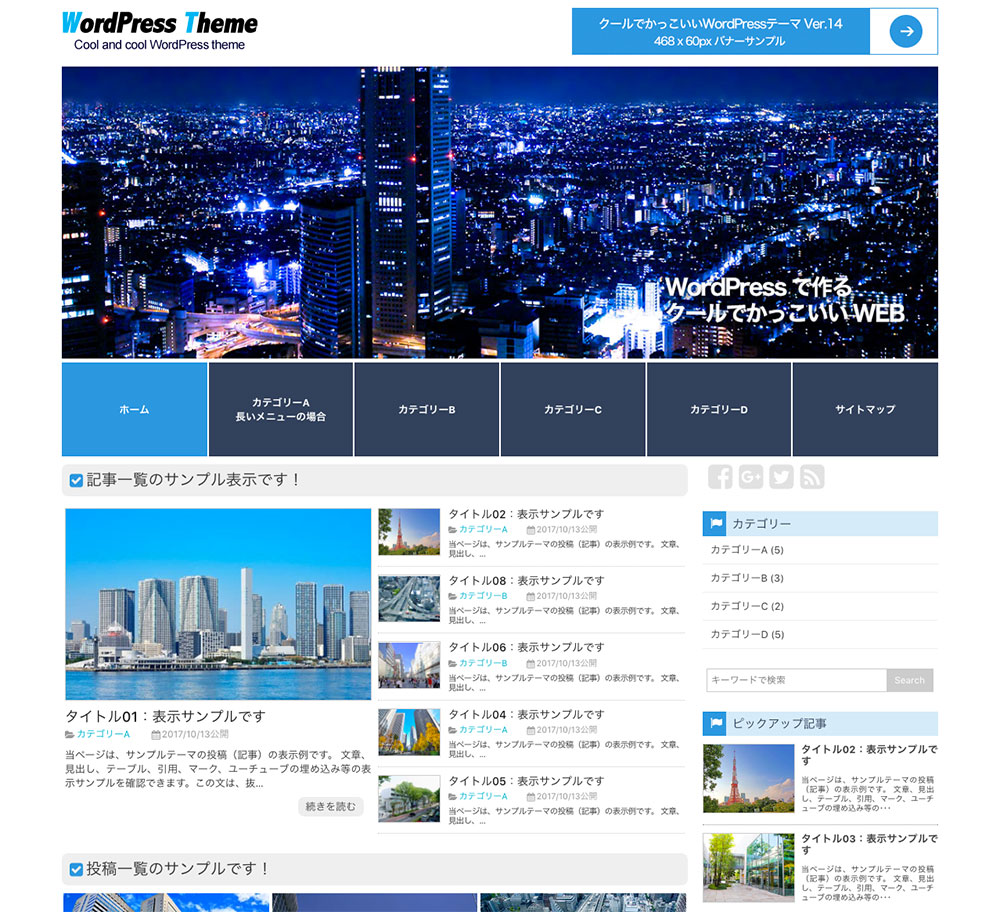Screen dimensions: 1000x912
Task: Focus the キーワードで検索 input field
Action: click(x=797, y=680)
